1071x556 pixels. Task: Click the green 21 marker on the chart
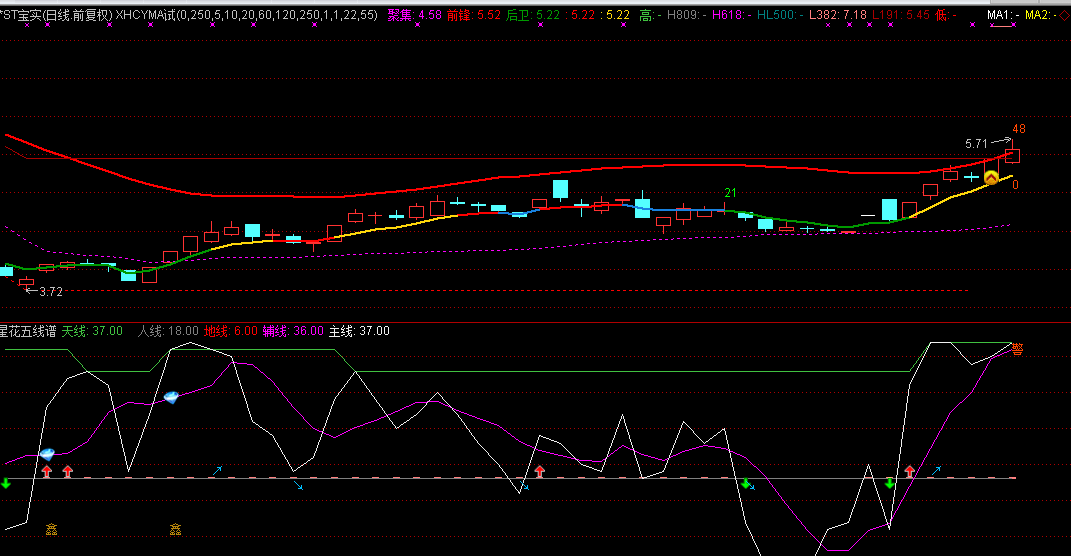point(731,193)
